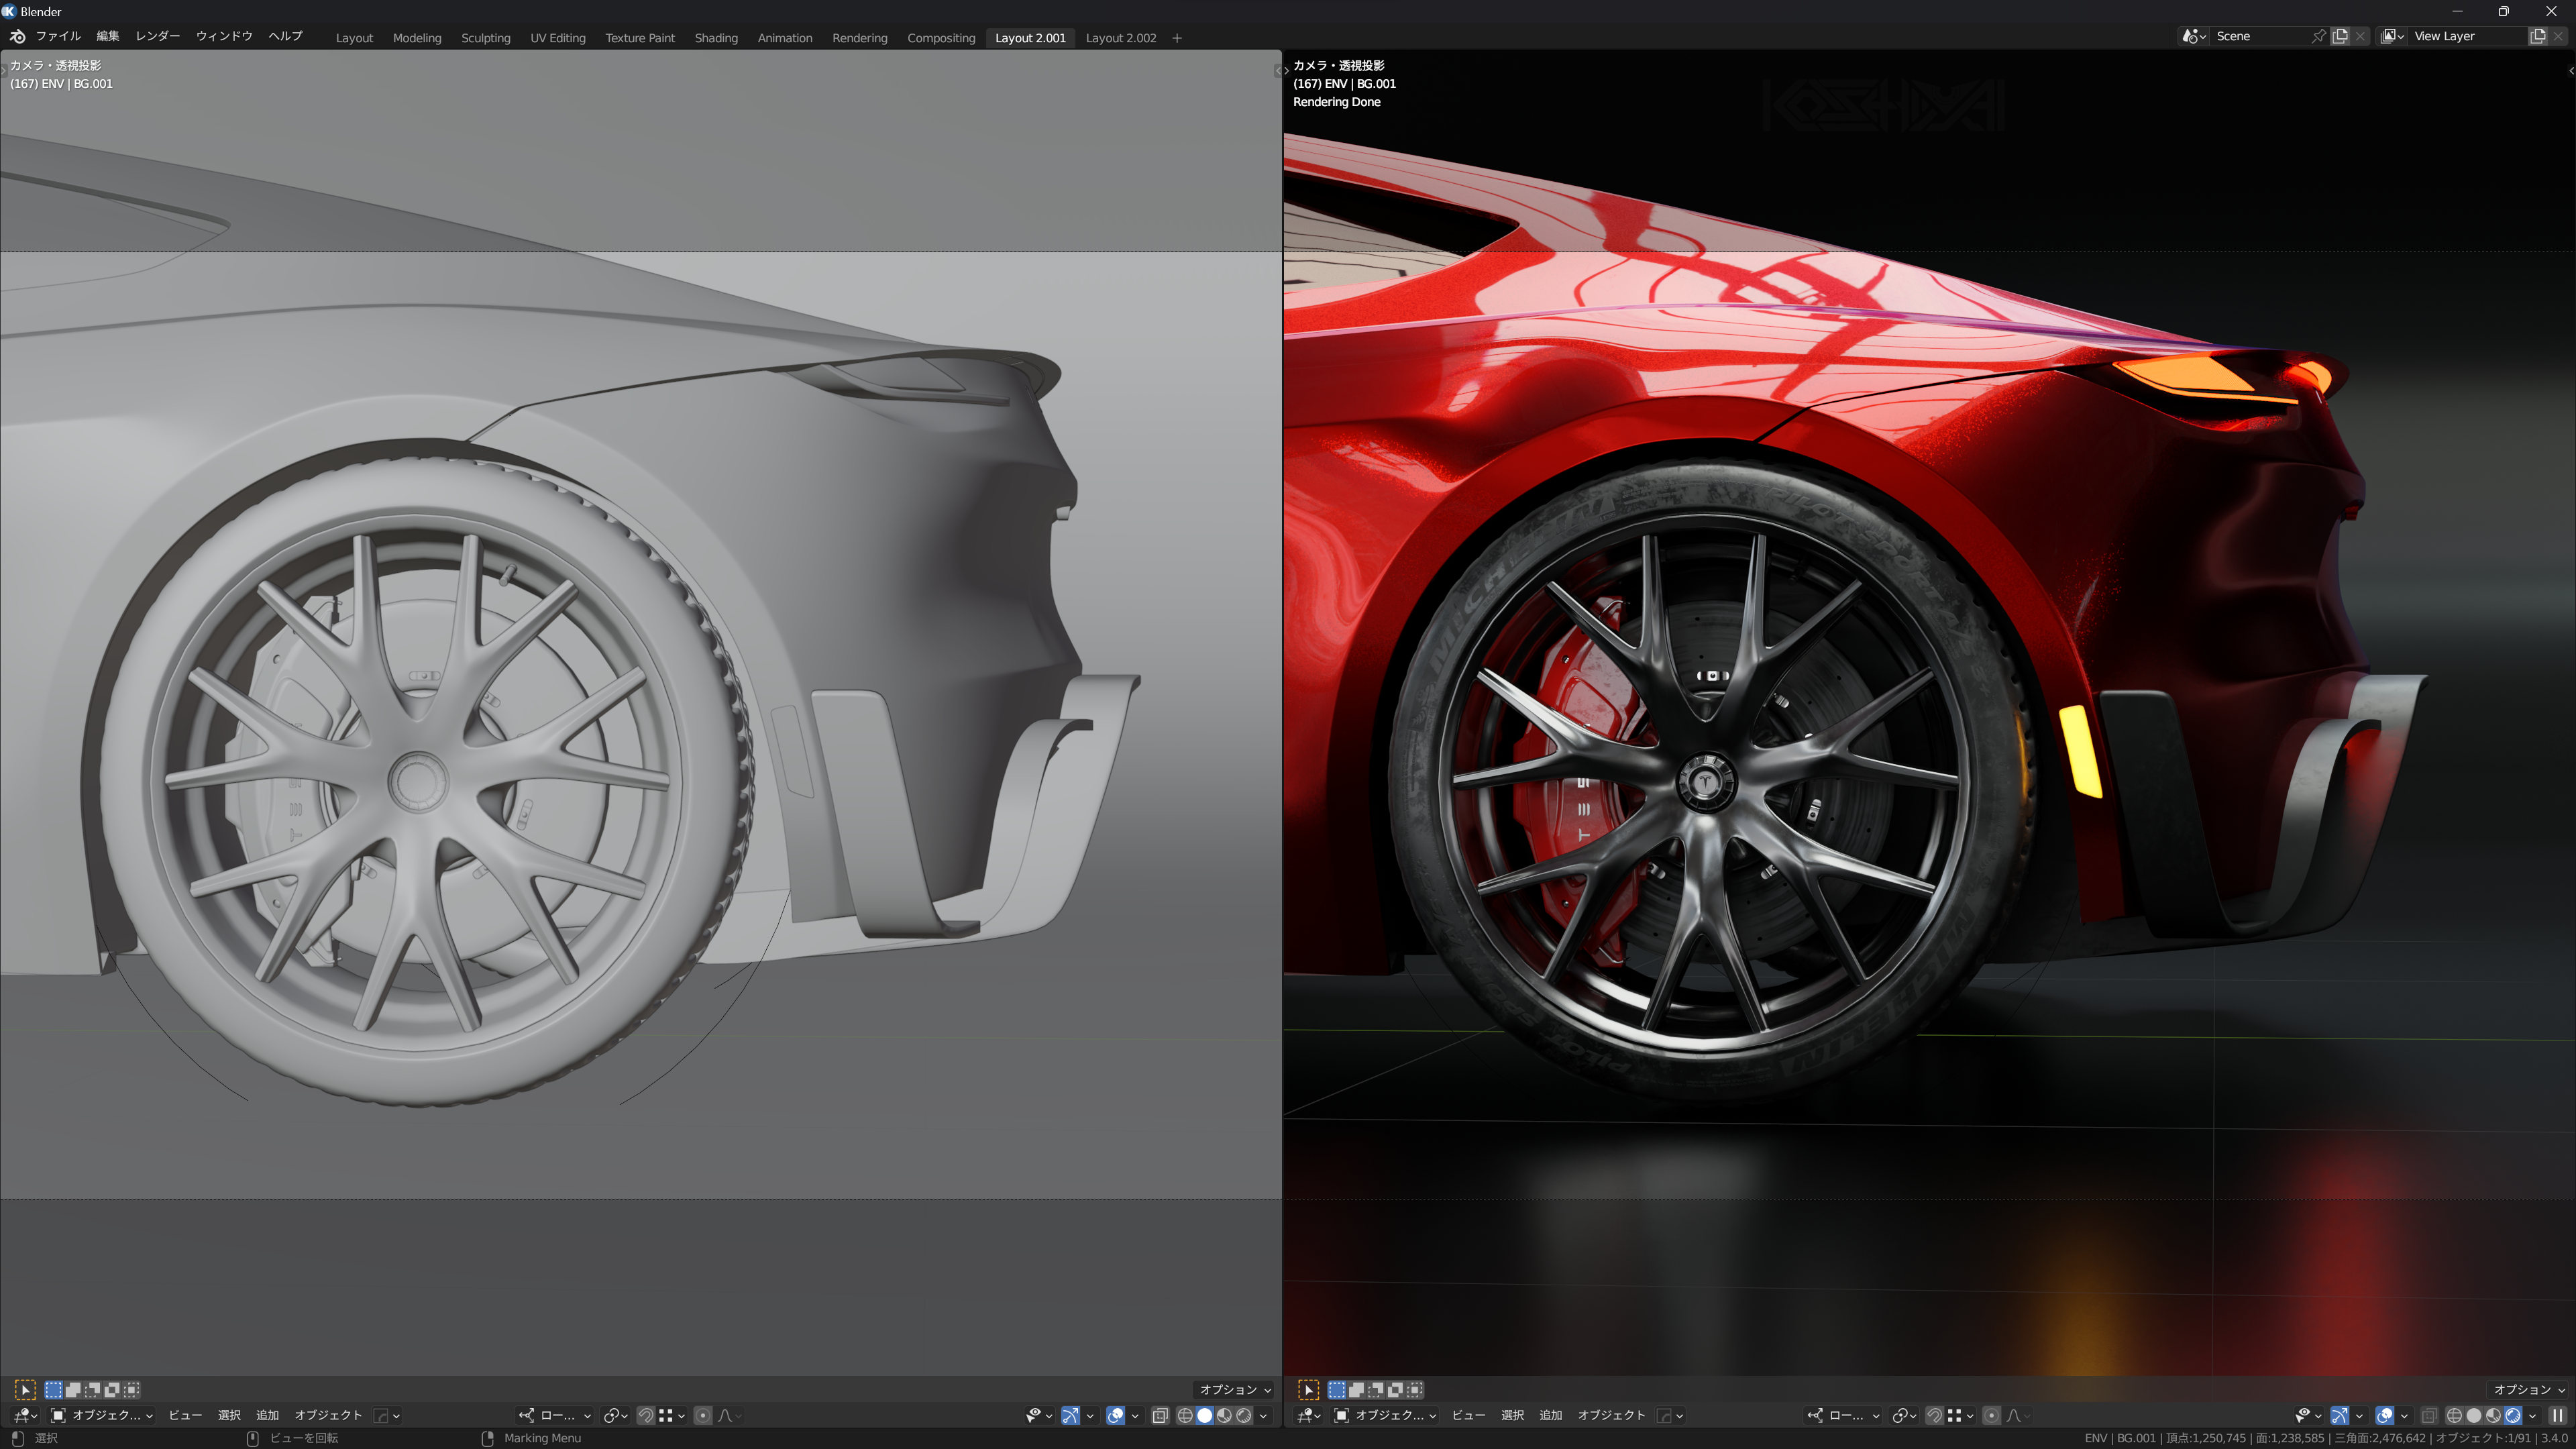Open the Blender logo application menu
The height and width of the screenshot is (1449, 2576).
[17, 37]
